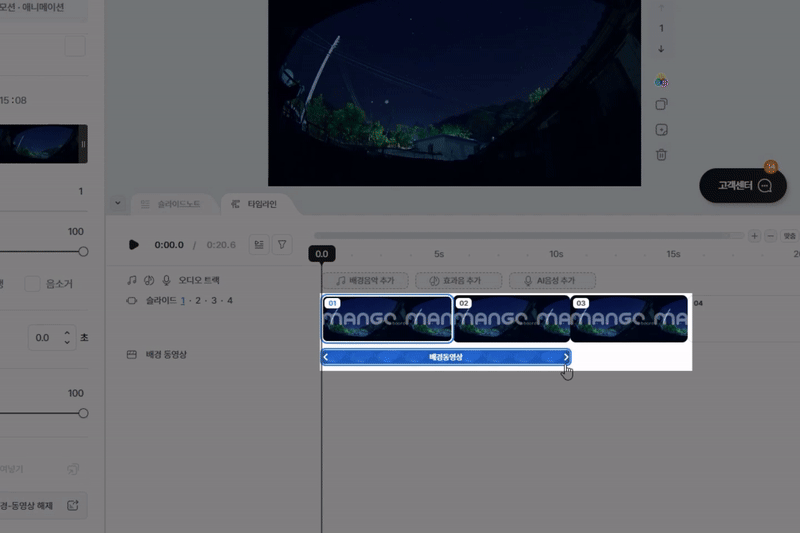Switch to the 슬라이드노트 tab
The height and width of the screenshot is (533, 800).
(170, 204)
